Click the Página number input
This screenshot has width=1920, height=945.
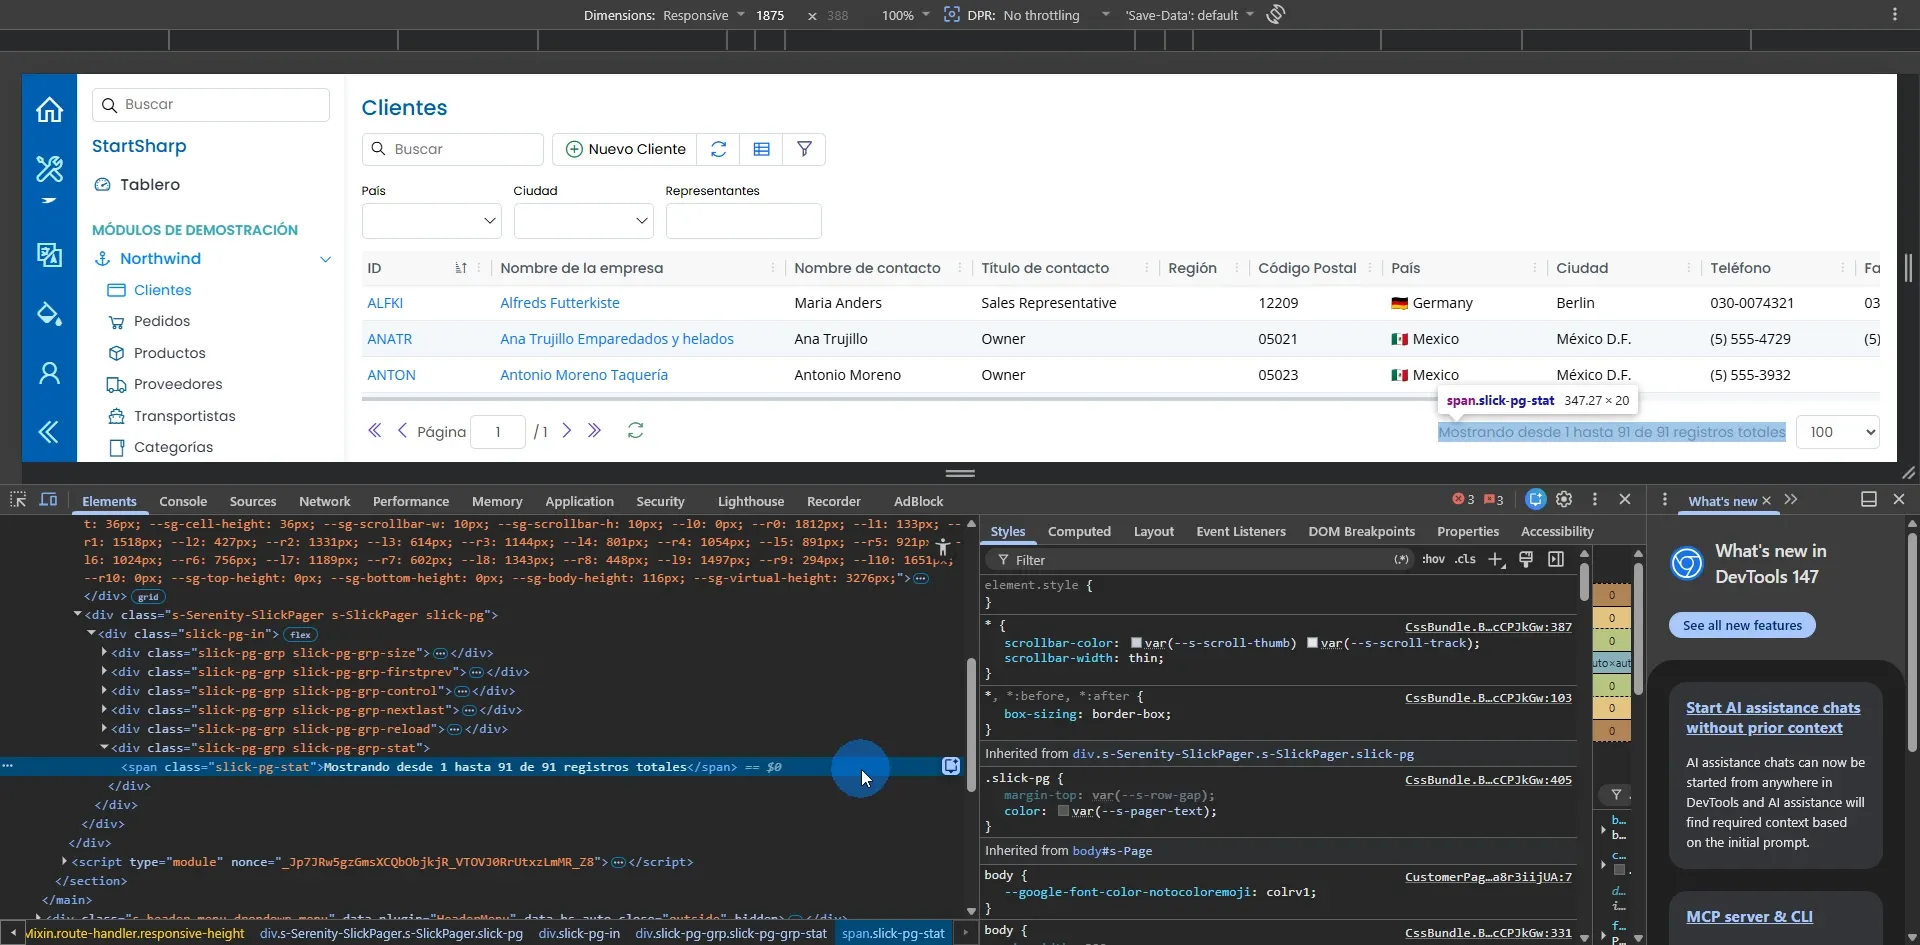click(498, 432)
